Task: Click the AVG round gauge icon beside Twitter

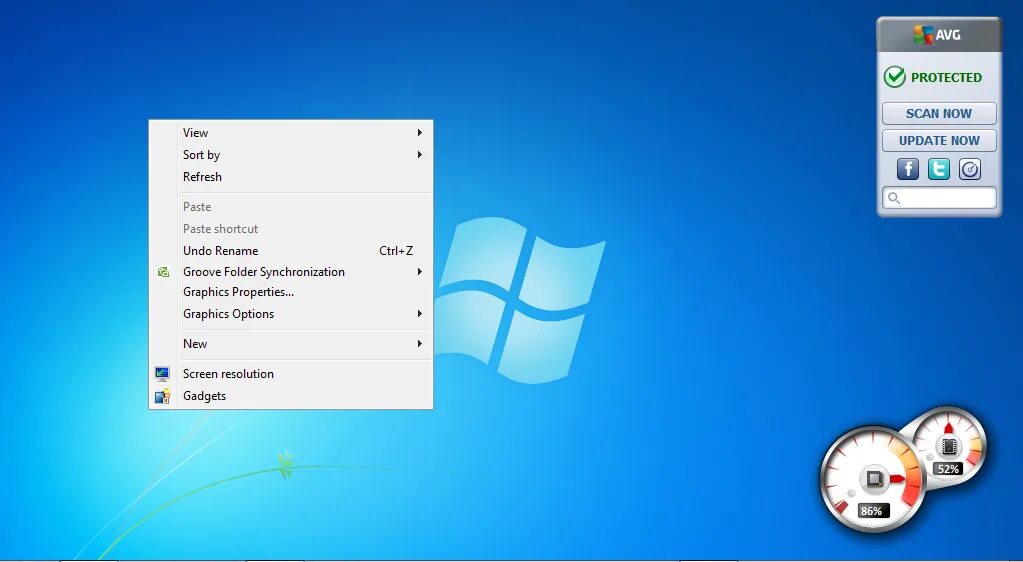Action: 970,169
